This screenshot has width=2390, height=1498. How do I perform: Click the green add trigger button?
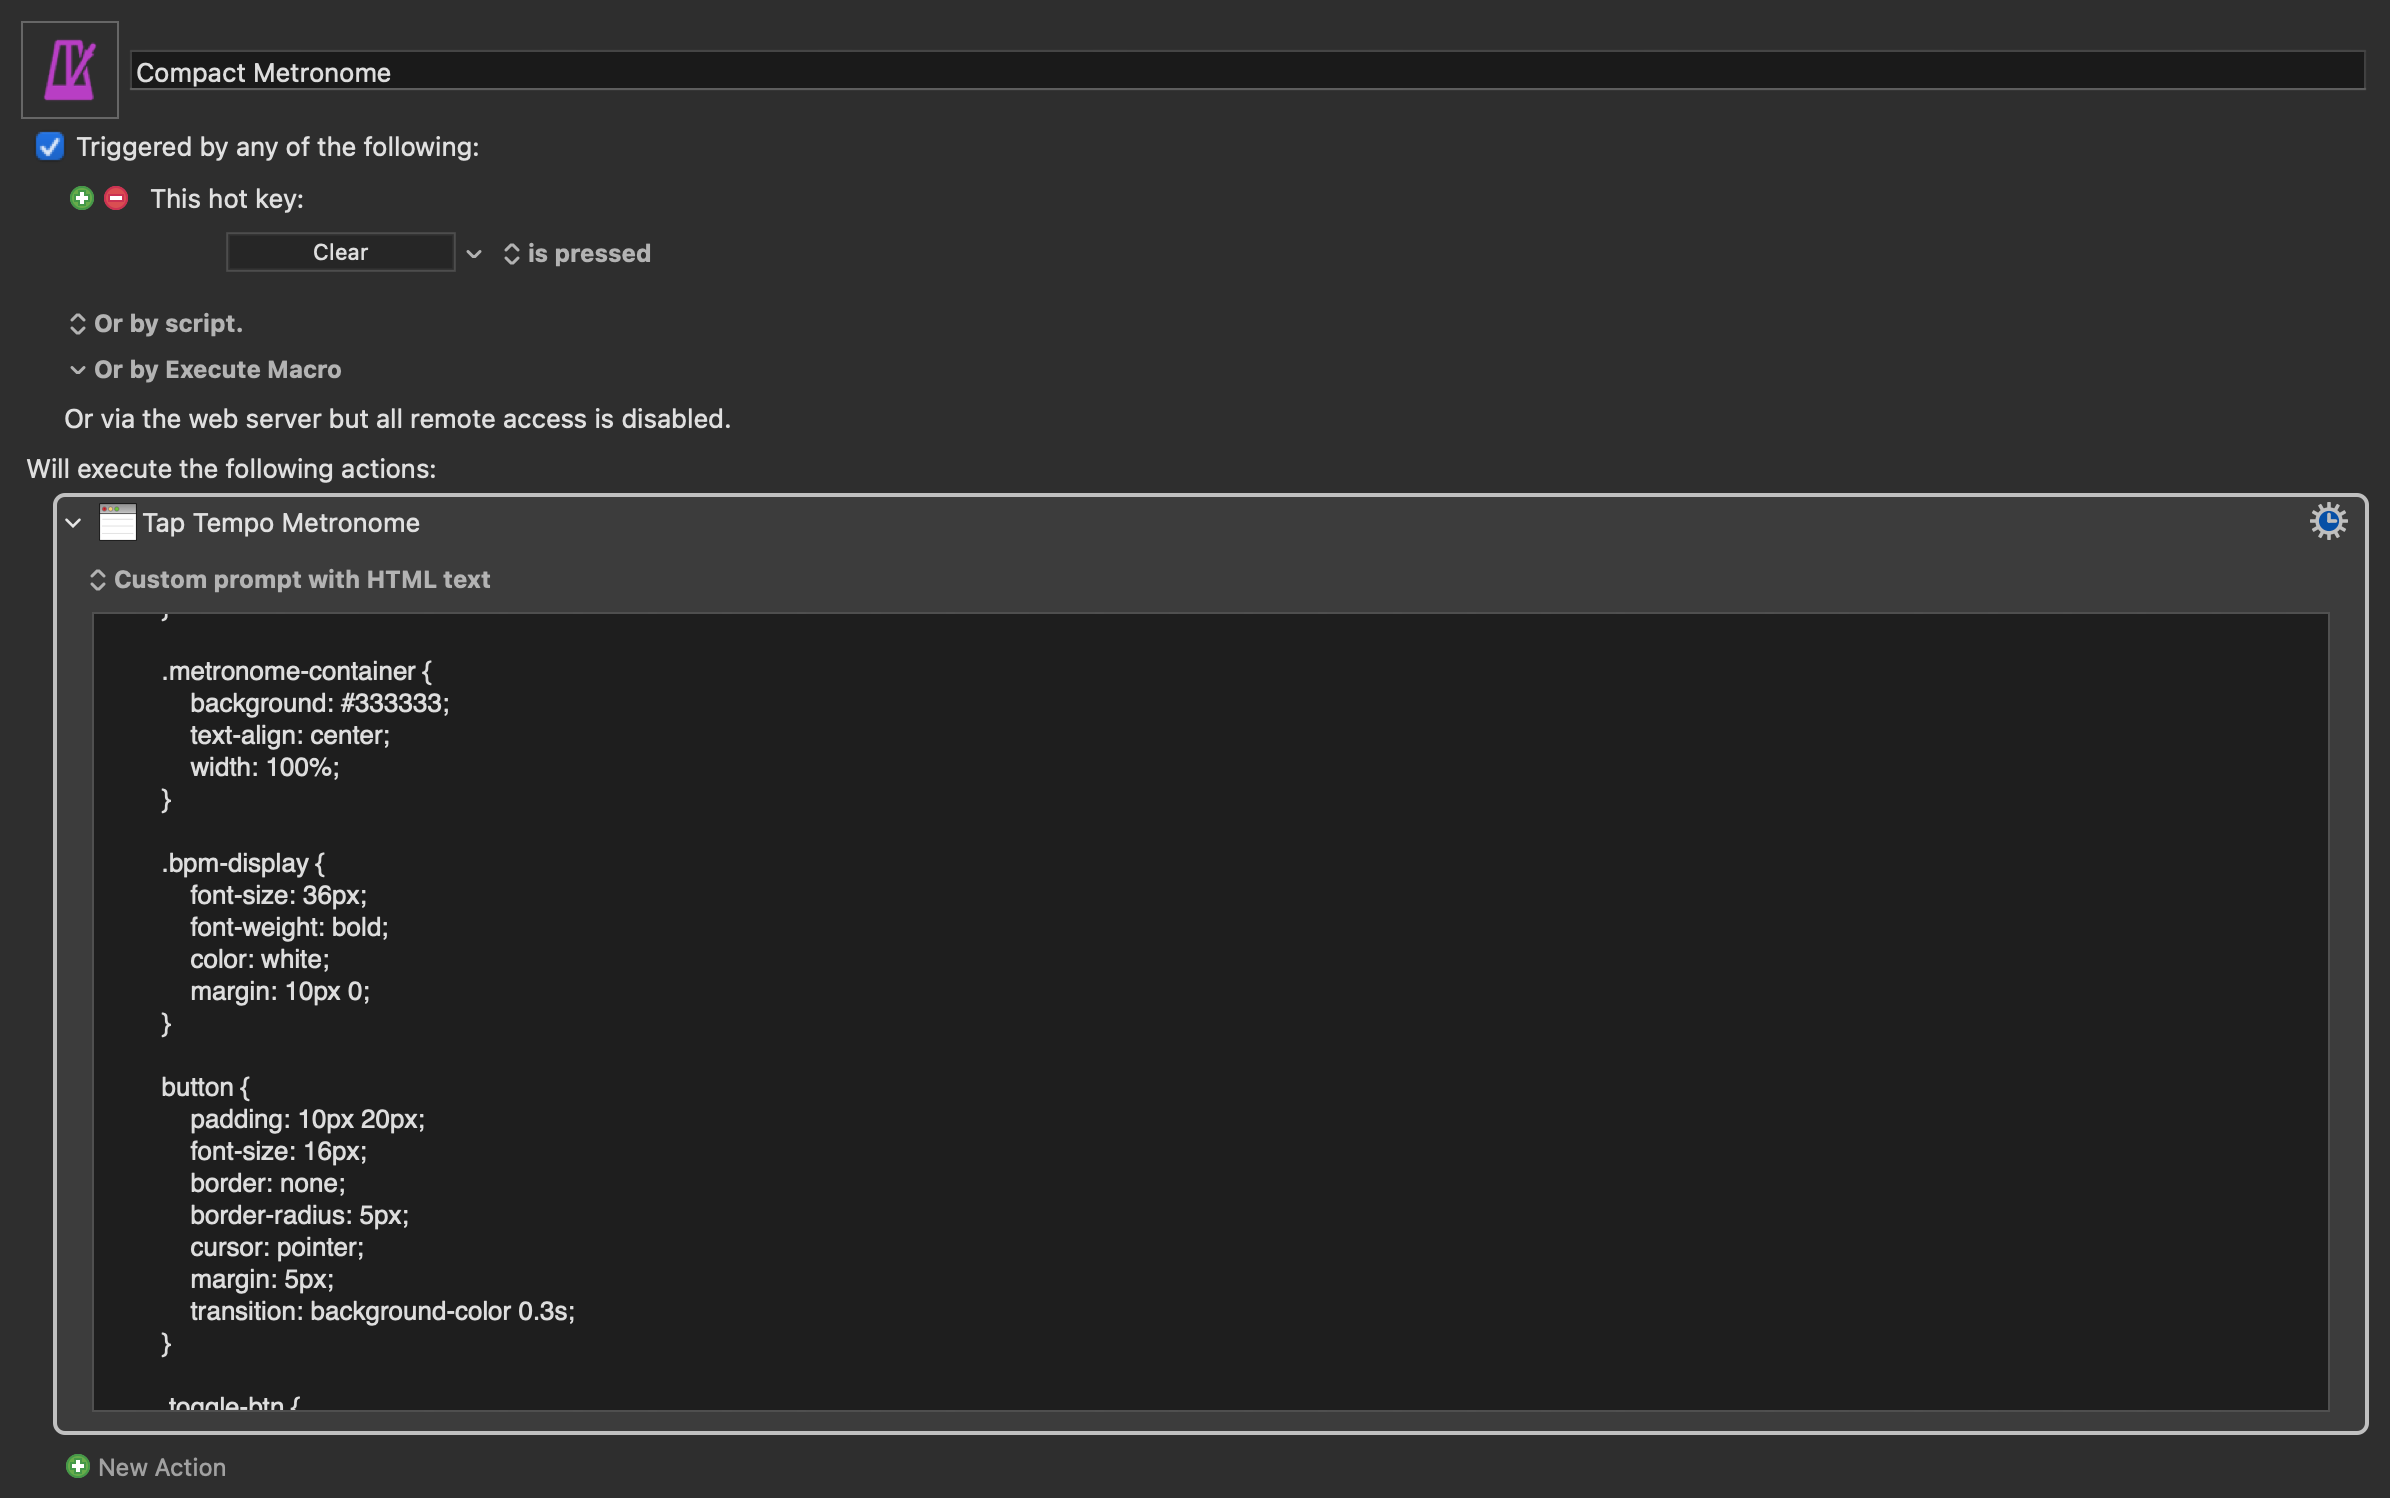[x=82, y=198]
